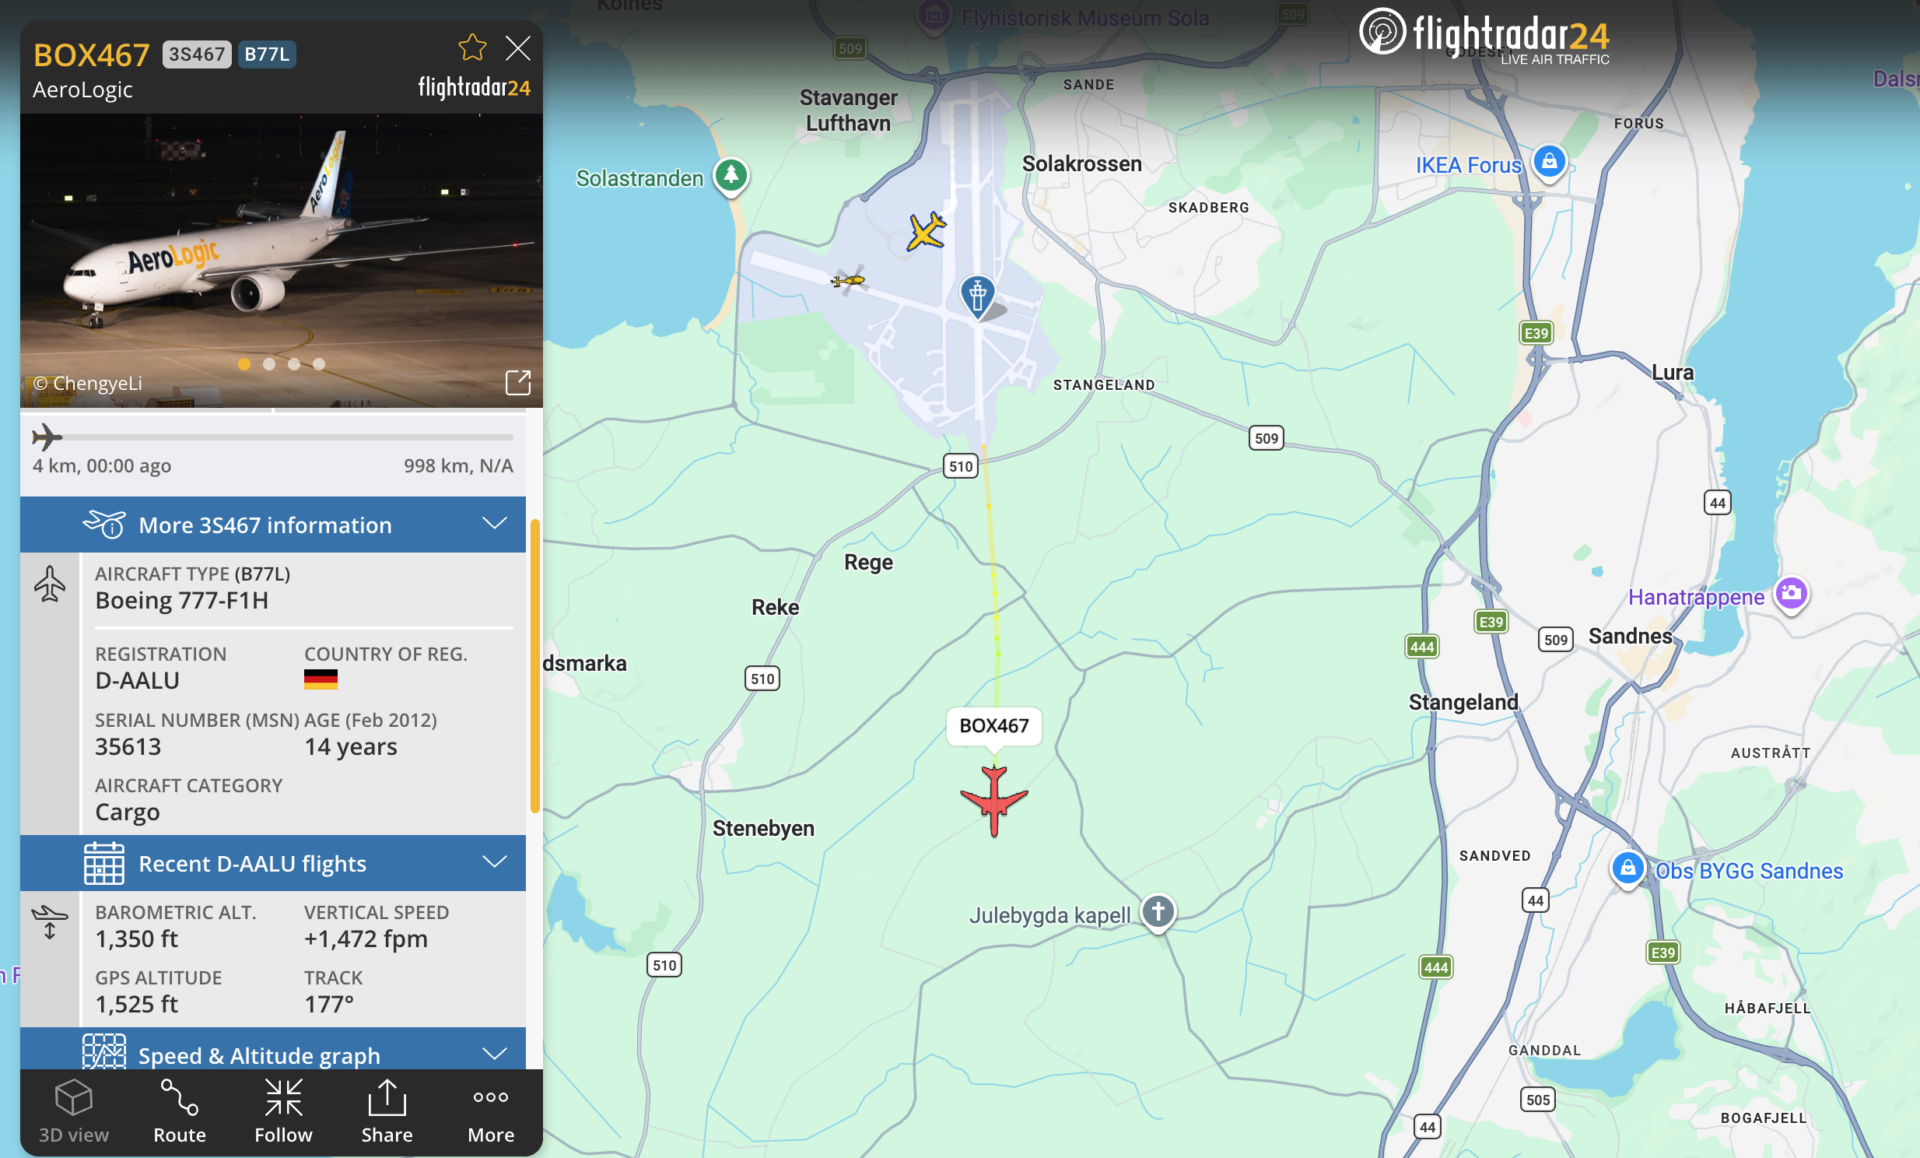Open the IKEA Forus map marker
The image size is (1920, 1158).
(1549, 162)
